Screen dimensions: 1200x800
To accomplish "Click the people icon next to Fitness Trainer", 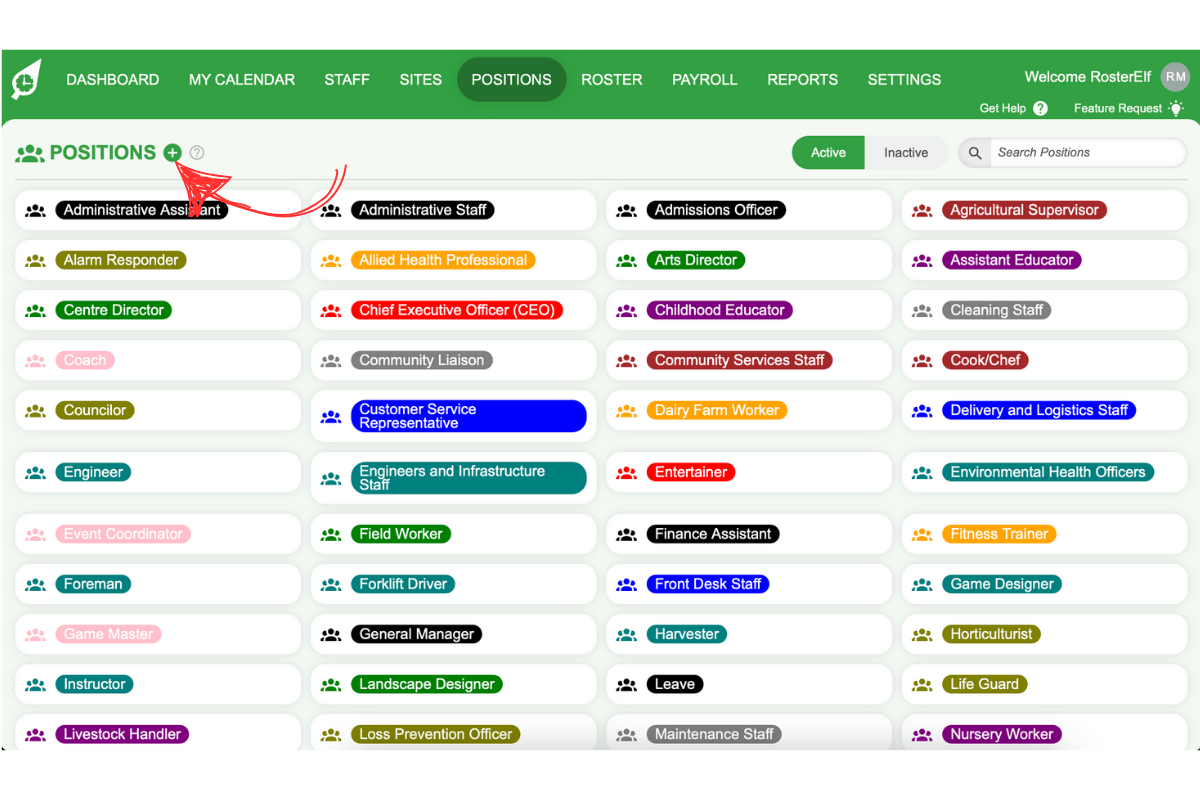I will pos(921,534).
